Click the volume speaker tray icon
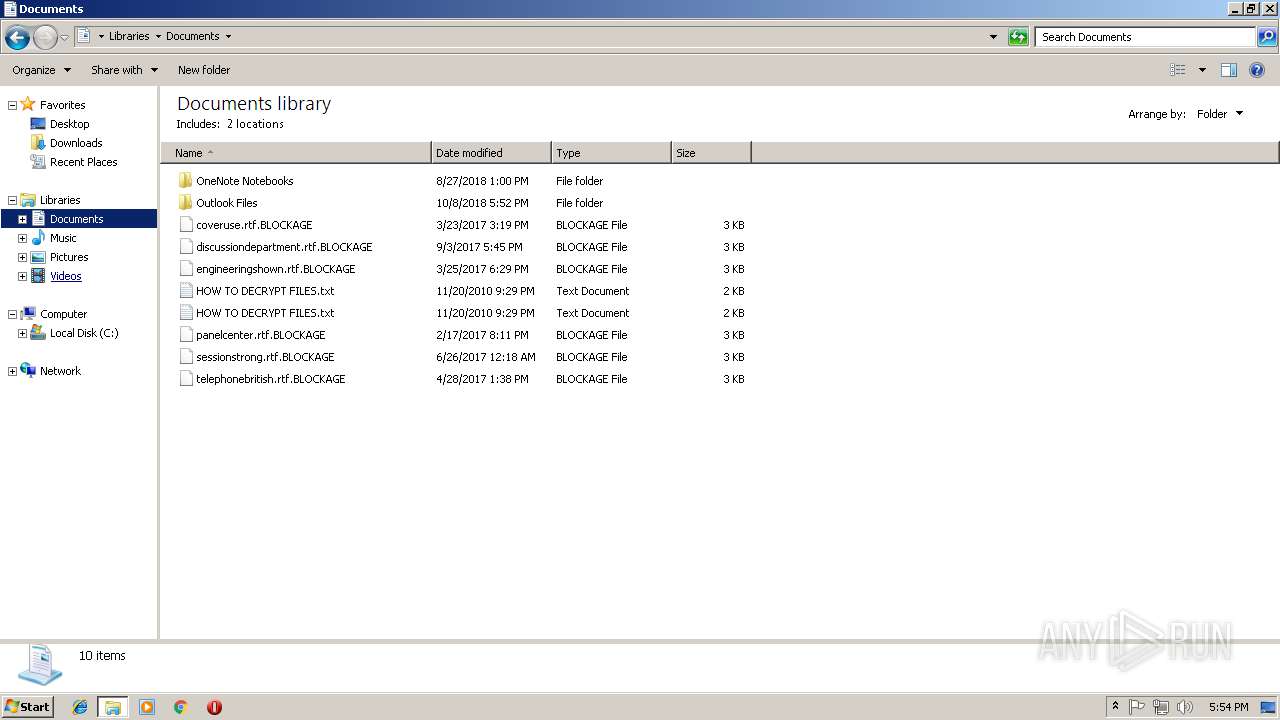 (x=1185, y=707)
